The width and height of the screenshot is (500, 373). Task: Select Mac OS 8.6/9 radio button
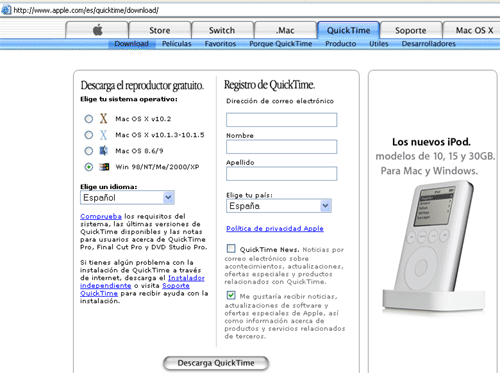point(89,151)
